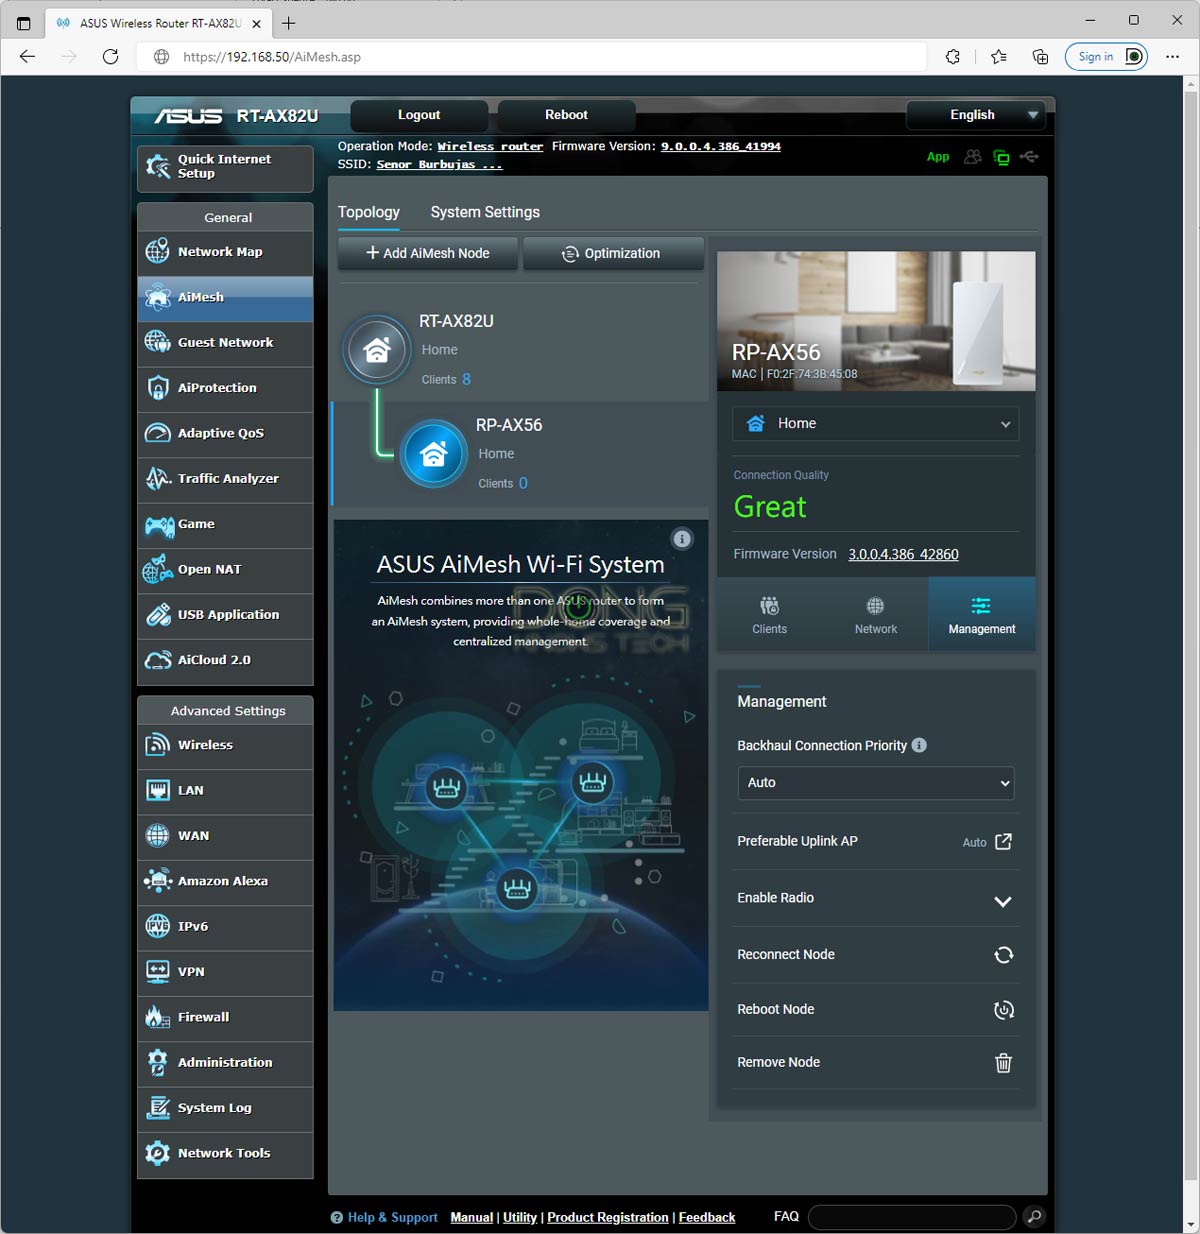This screenshot has height=1234, width=1200.
Task: Click the Reconnect Node refresh icon
Action: (1003, 955)
